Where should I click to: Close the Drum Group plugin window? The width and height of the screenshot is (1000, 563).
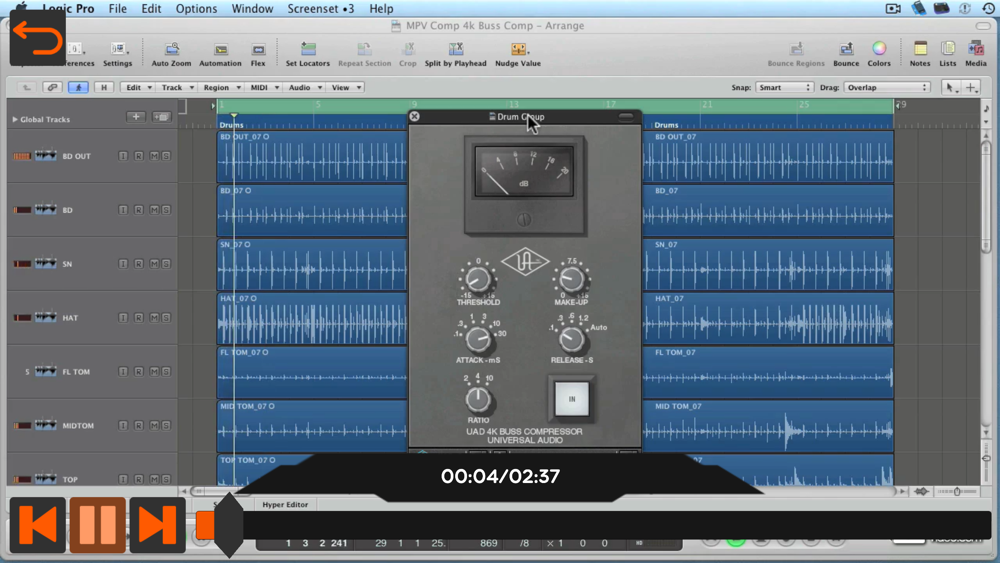point(415,116)
